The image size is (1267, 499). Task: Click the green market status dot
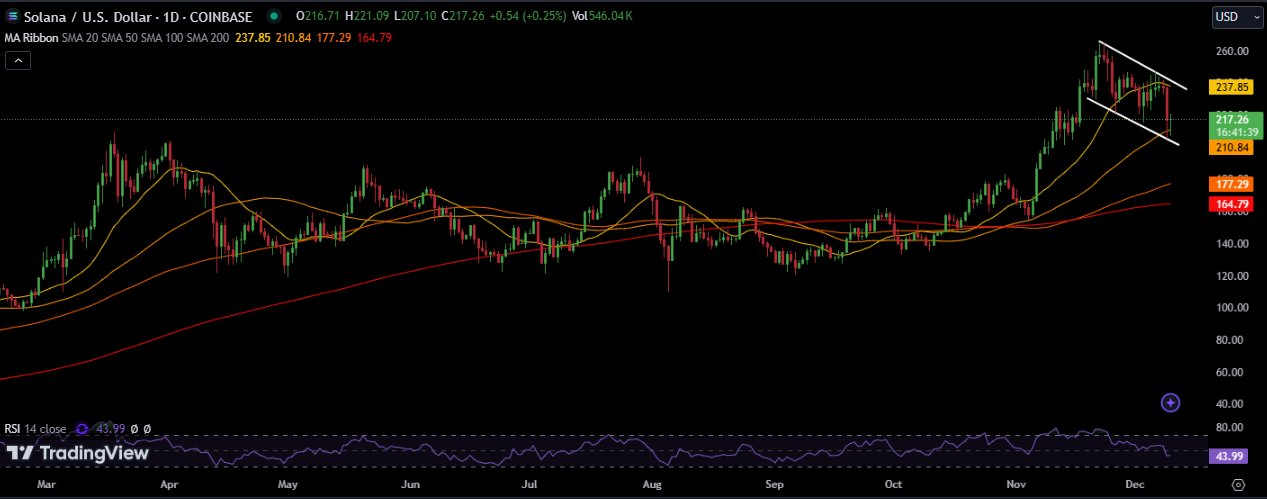point(274,17)
